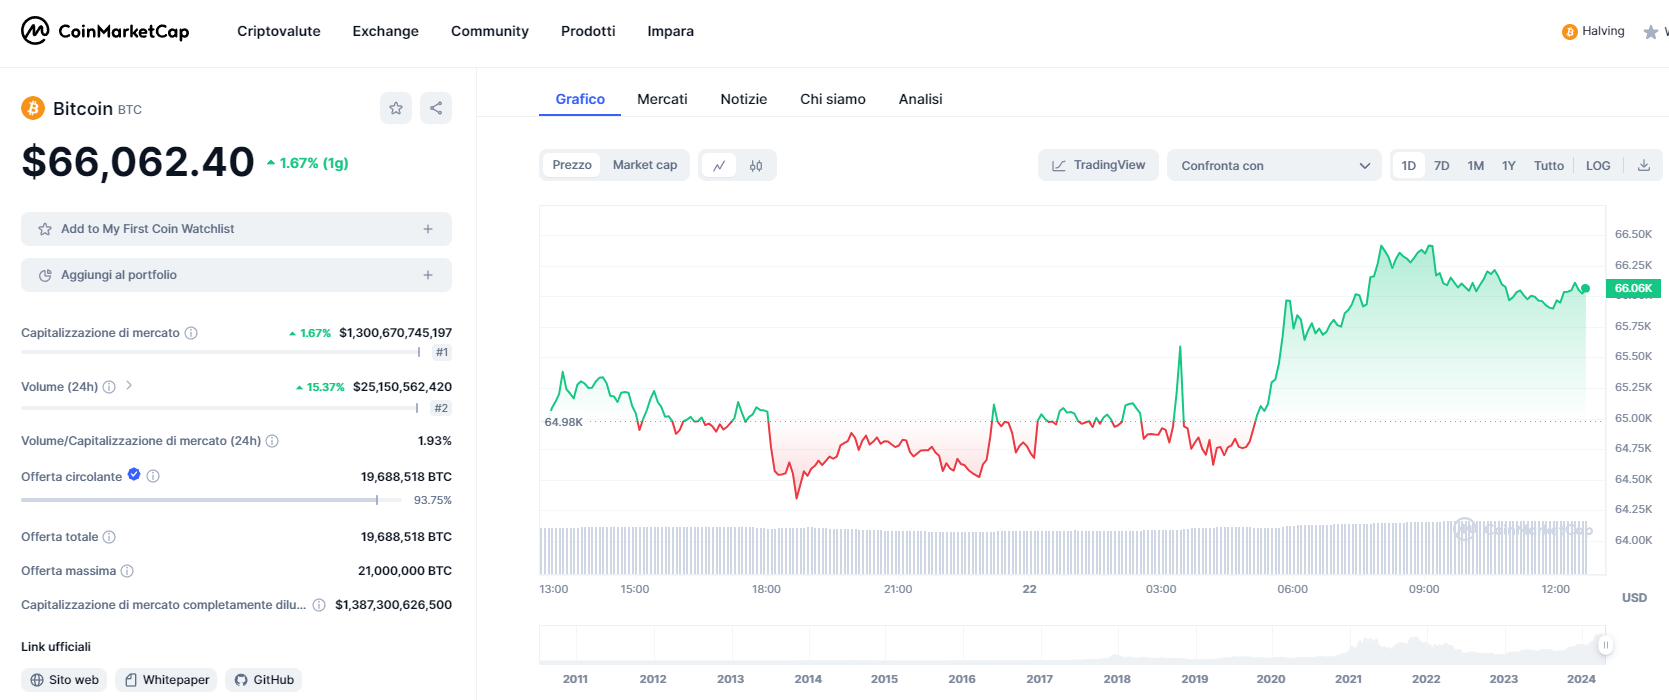Click volume value $25,150,562,420
The image size is (1669, 700).
tap(402, 387)
